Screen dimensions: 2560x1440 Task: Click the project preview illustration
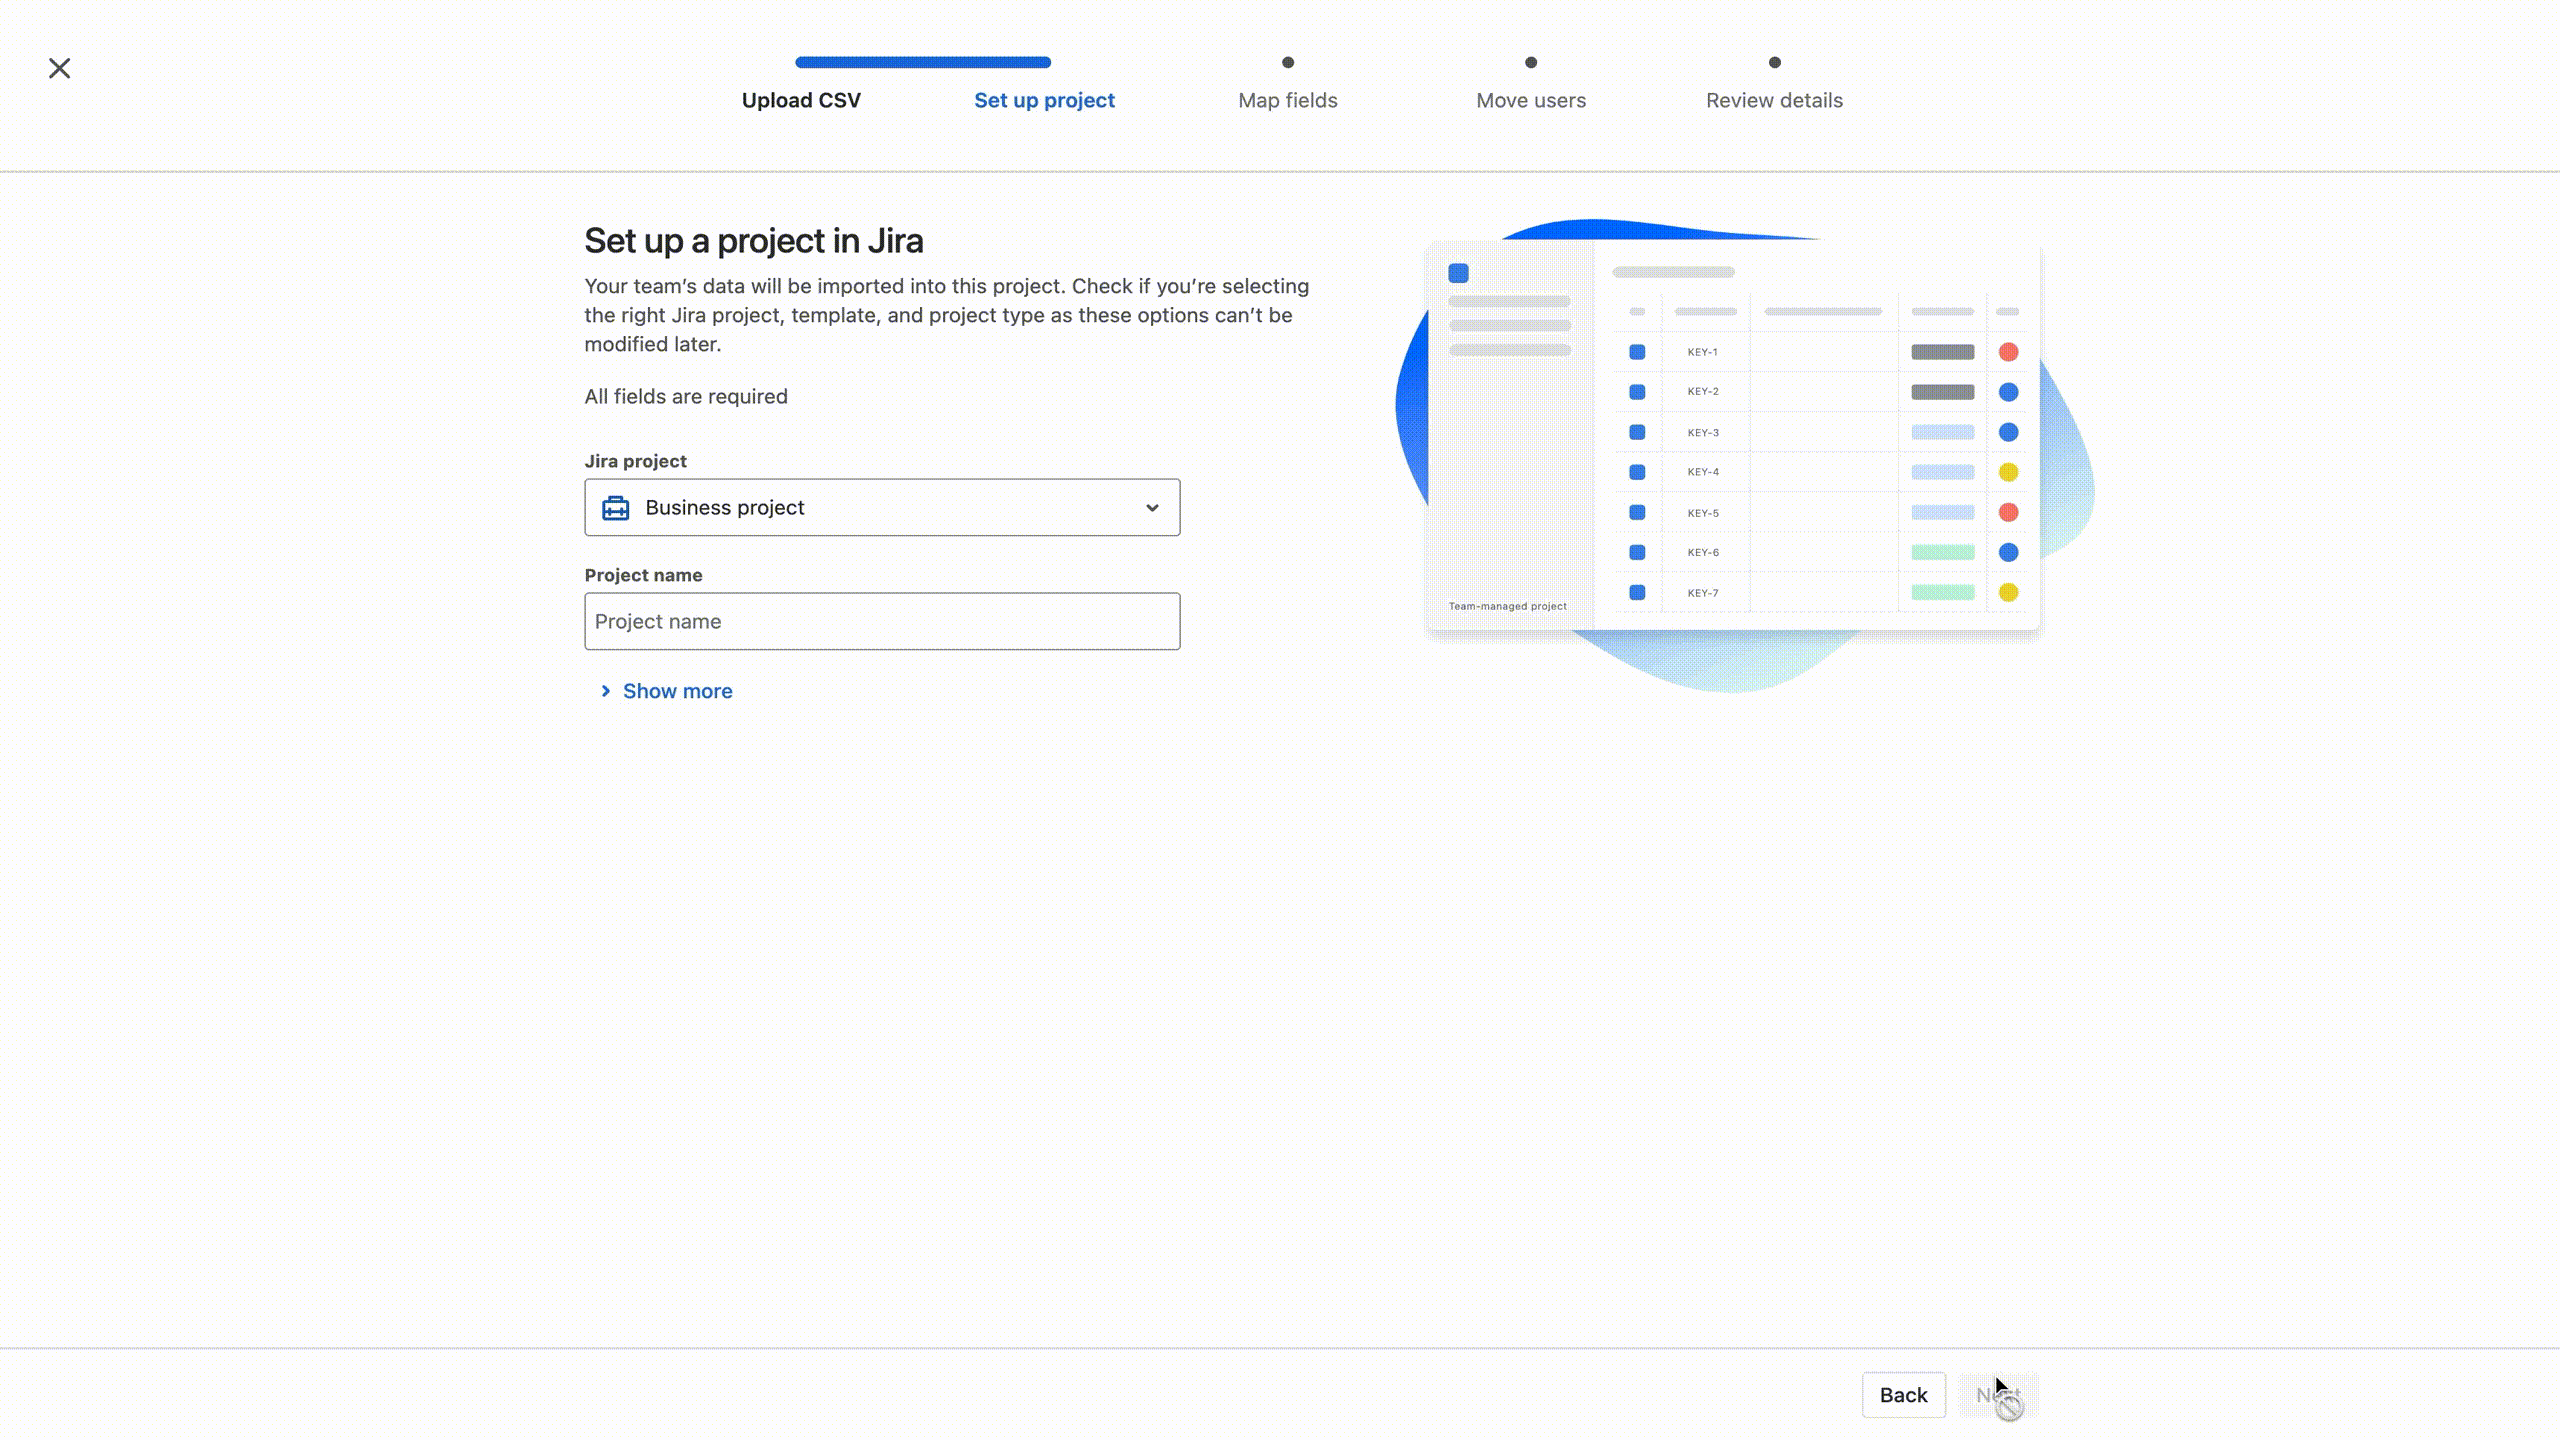tap(1744, 455)
